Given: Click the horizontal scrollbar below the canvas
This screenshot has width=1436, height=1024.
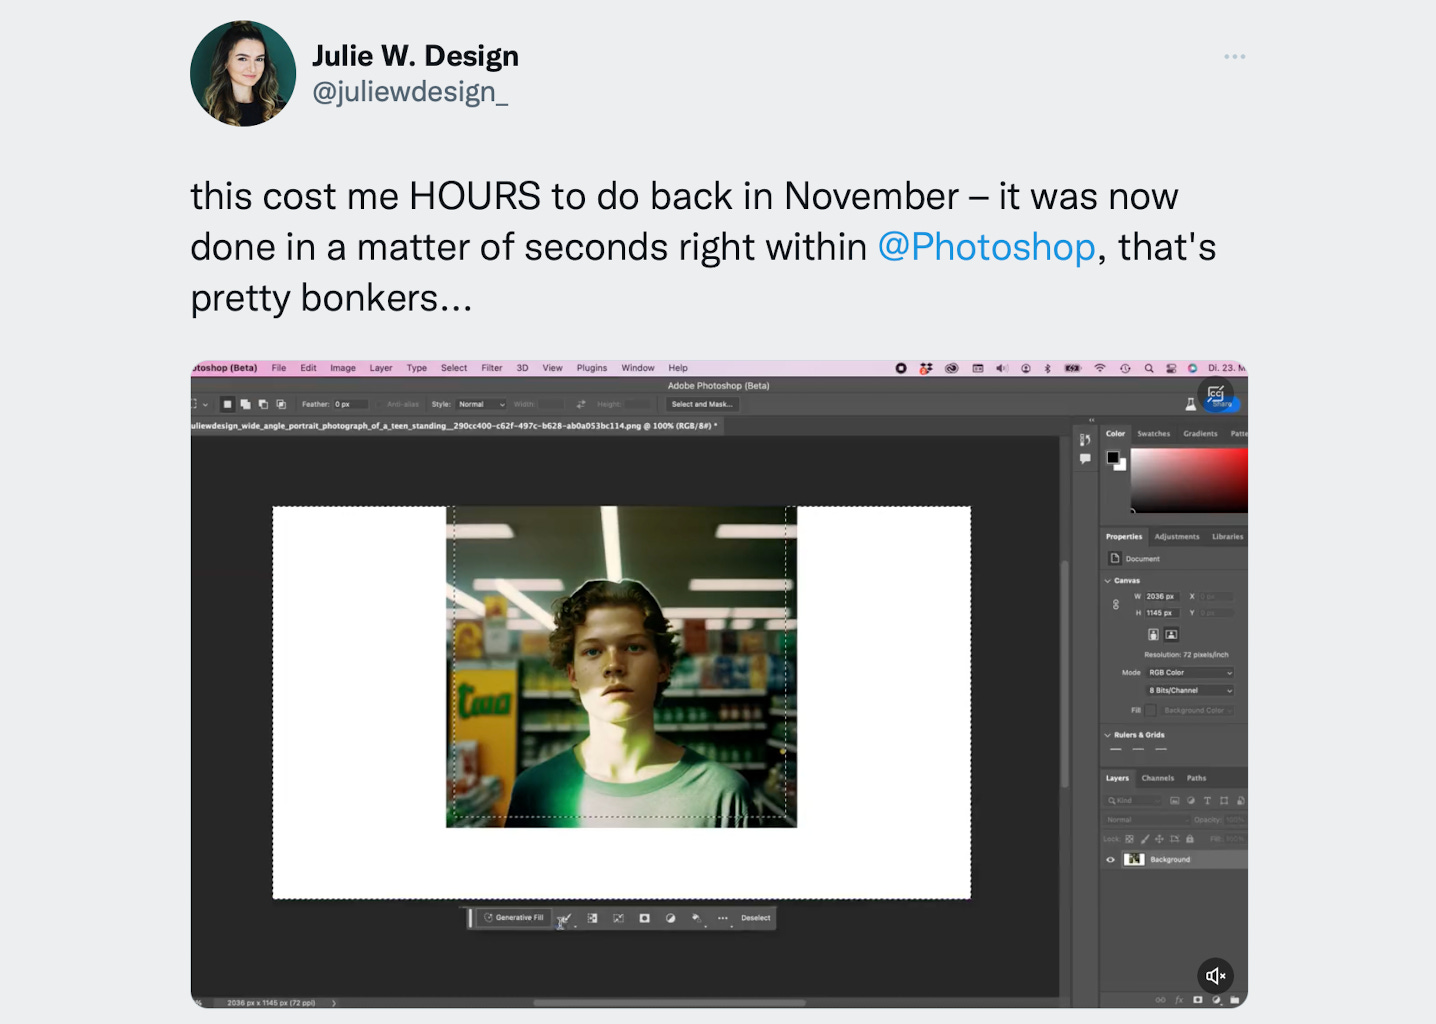Looking at the screenshot, I should tap(669, 1002).
